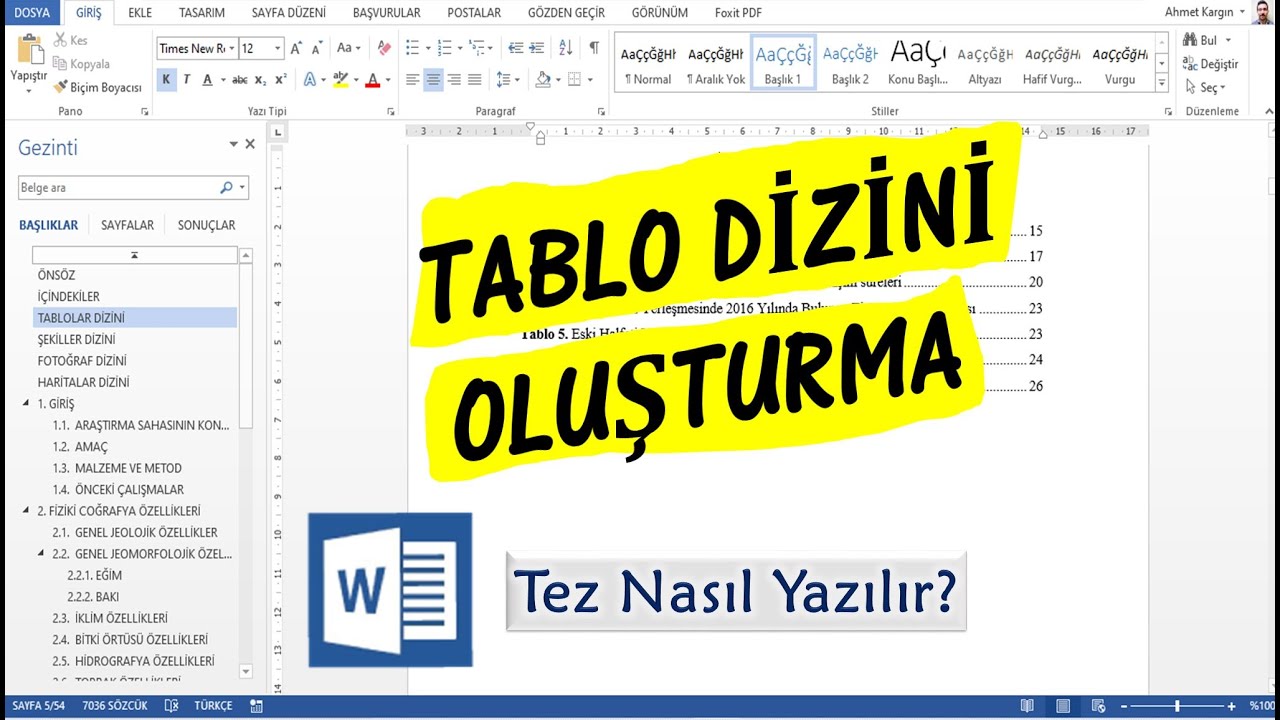
Task: Click macro recording icon in status bar
Action: click(x=257, y=705)
